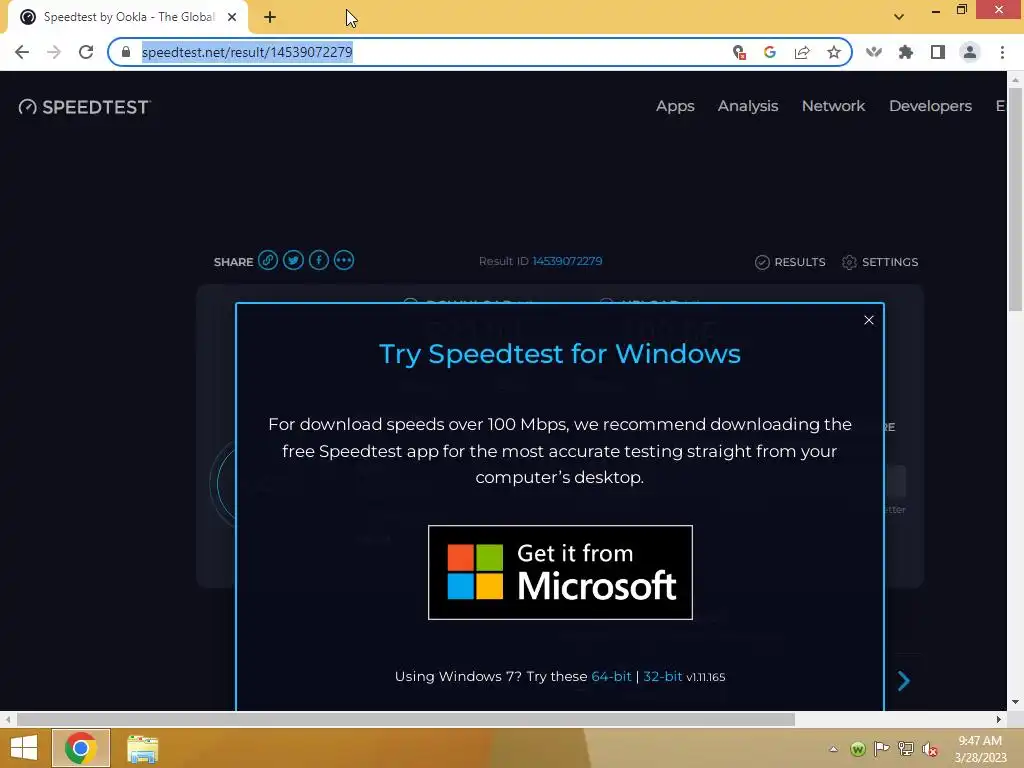Image resolution: width=1024 pixels, height=768 pixels.
Task: Open the Analysis menu
Action: pos(748,106)
